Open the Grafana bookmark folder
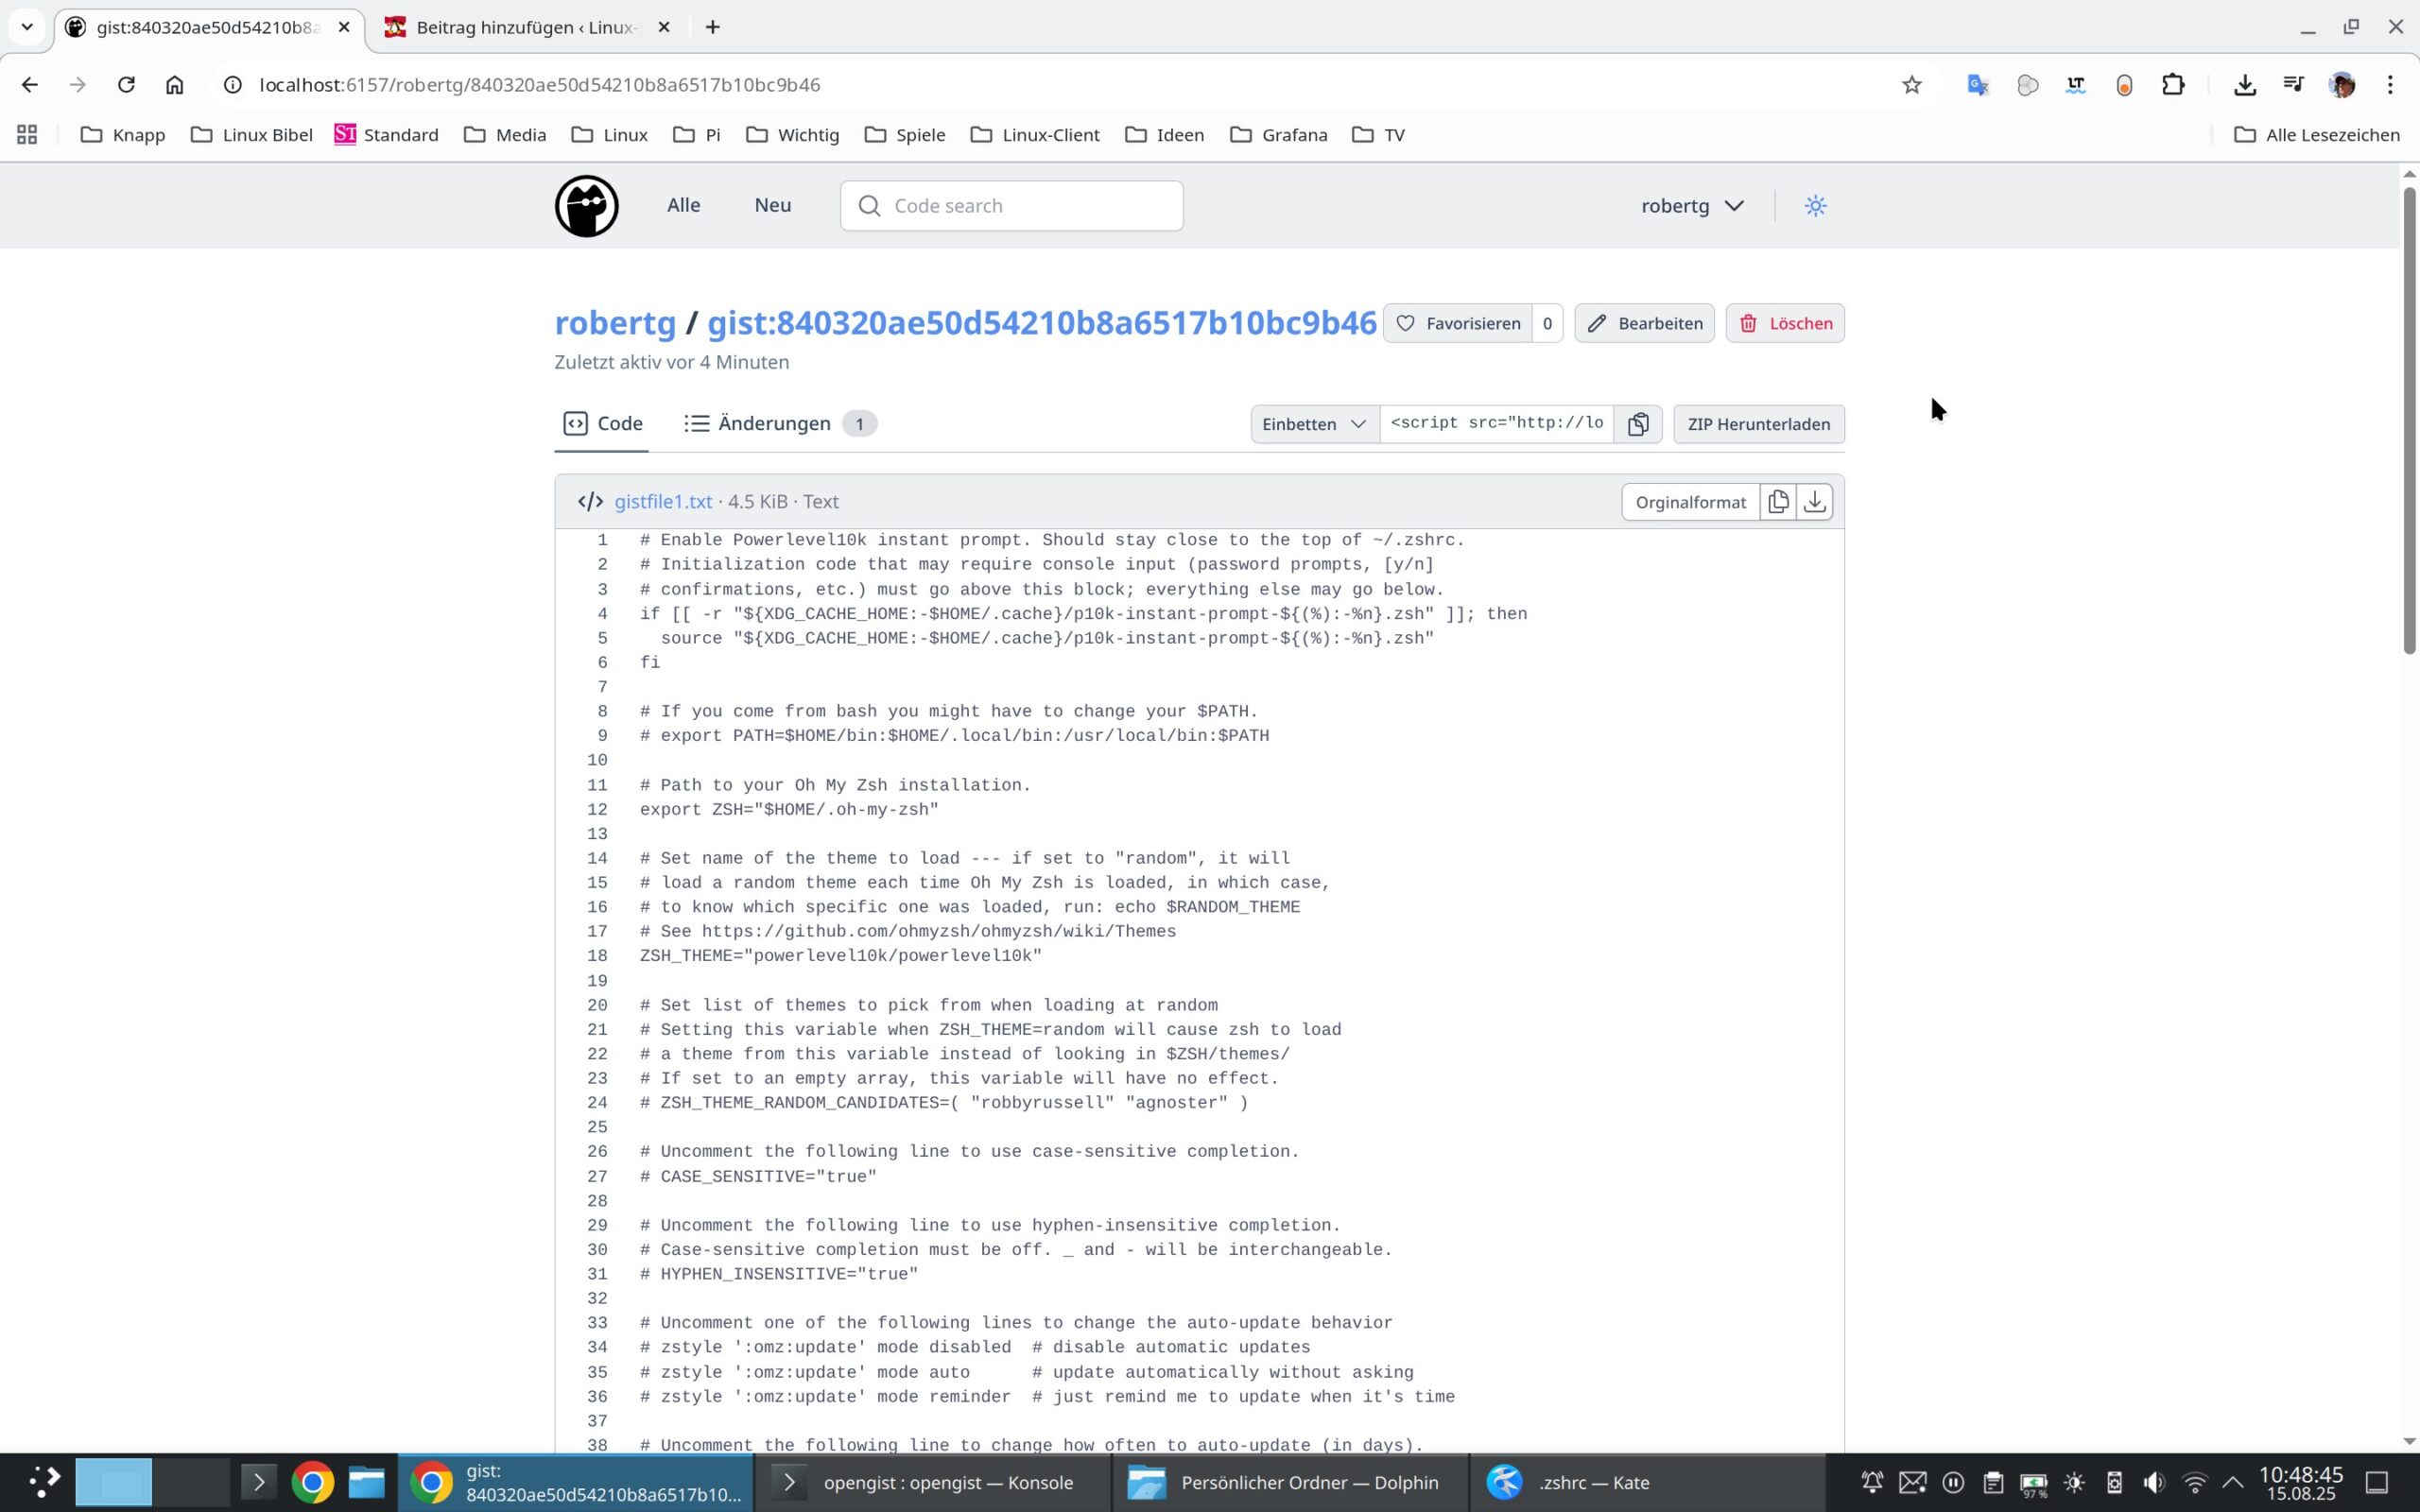This screenshot has height=1512, width=2420. (x=1279, y=135)
